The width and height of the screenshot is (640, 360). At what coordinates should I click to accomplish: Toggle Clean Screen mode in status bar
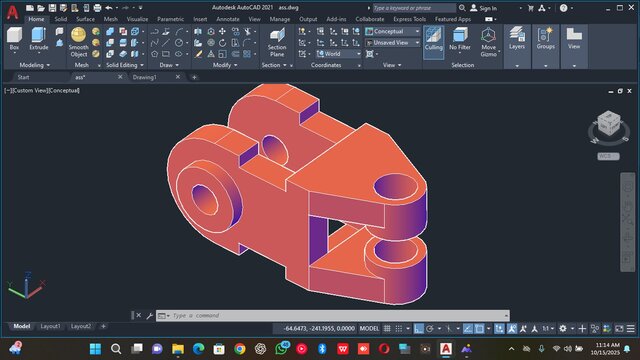pos(619,329)
